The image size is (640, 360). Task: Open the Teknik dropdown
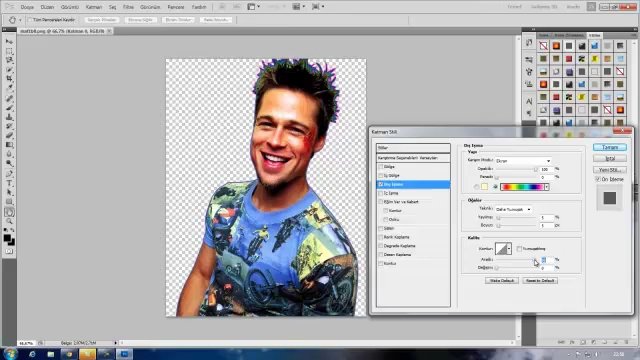point(513,209)
